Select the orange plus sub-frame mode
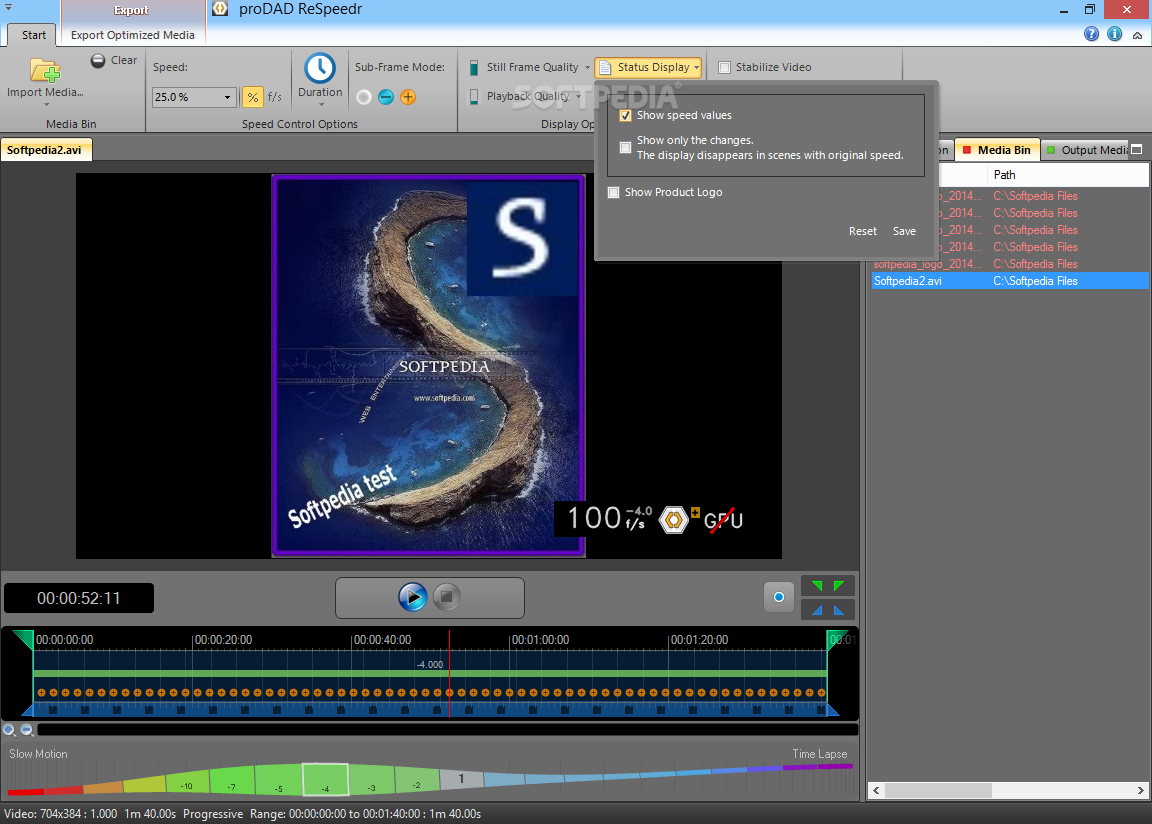This screenshot has height=824, width=1152. [x=408, y=97]
